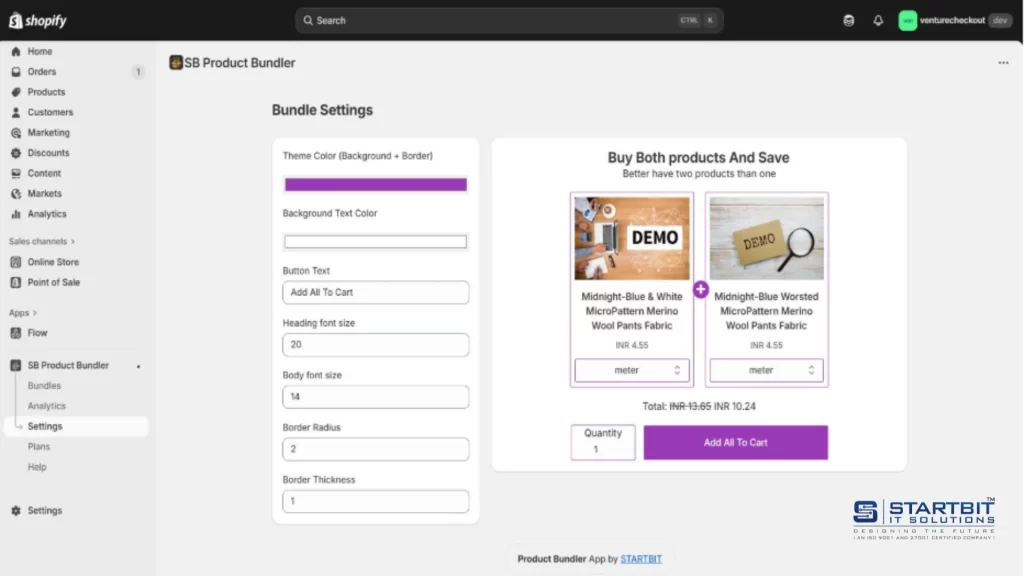The height and width of the screenshot is (576, 1024).
Task: Open the Discounts icon
Action: pos(14,152)
